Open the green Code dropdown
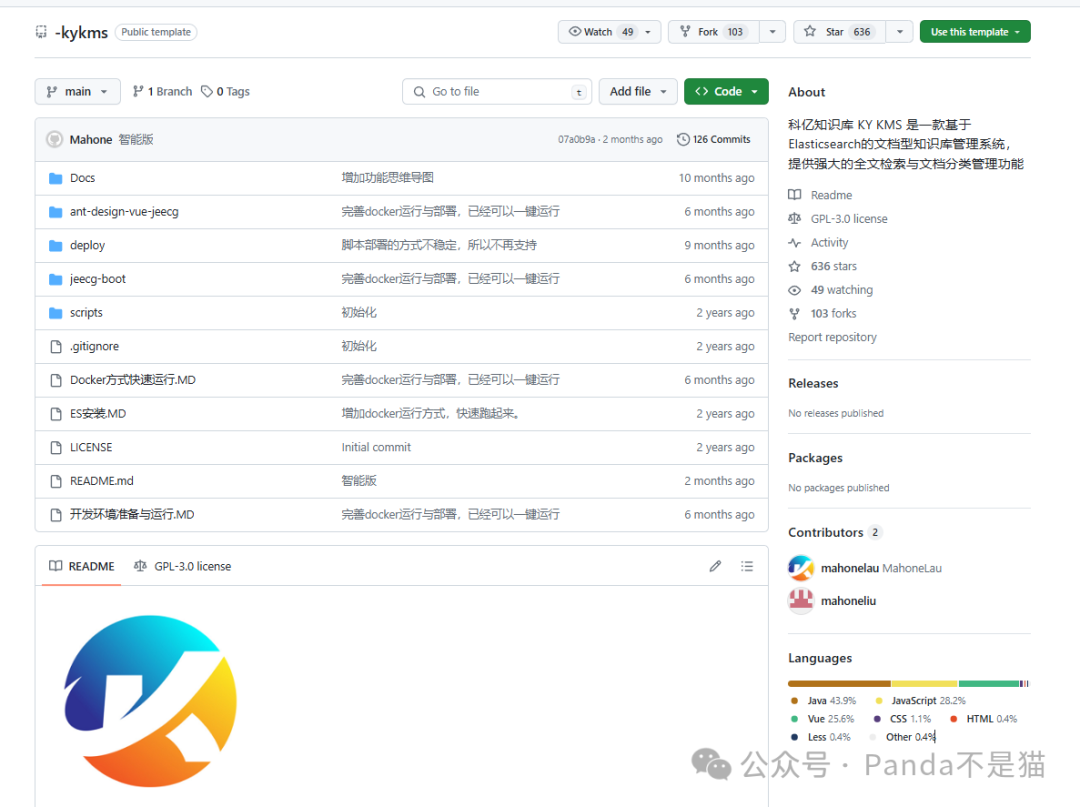1080x807 pixels. [x=726, y=92]
